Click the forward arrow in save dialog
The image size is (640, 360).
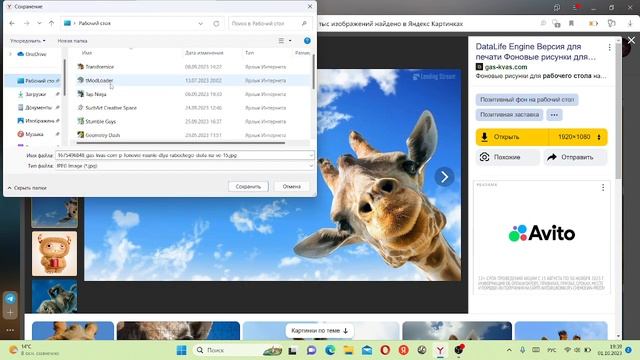[27, 23]
